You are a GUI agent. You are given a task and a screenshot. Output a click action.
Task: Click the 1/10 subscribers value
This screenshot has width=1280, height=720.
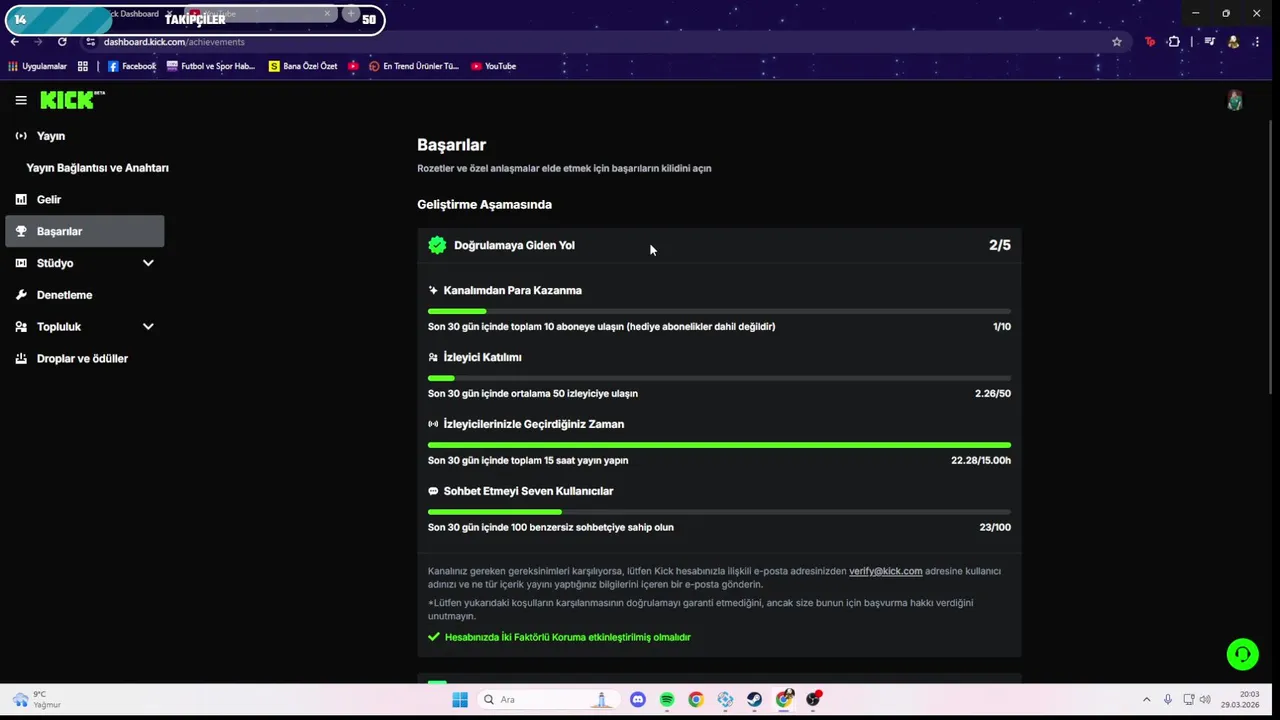click(1002, 327)
